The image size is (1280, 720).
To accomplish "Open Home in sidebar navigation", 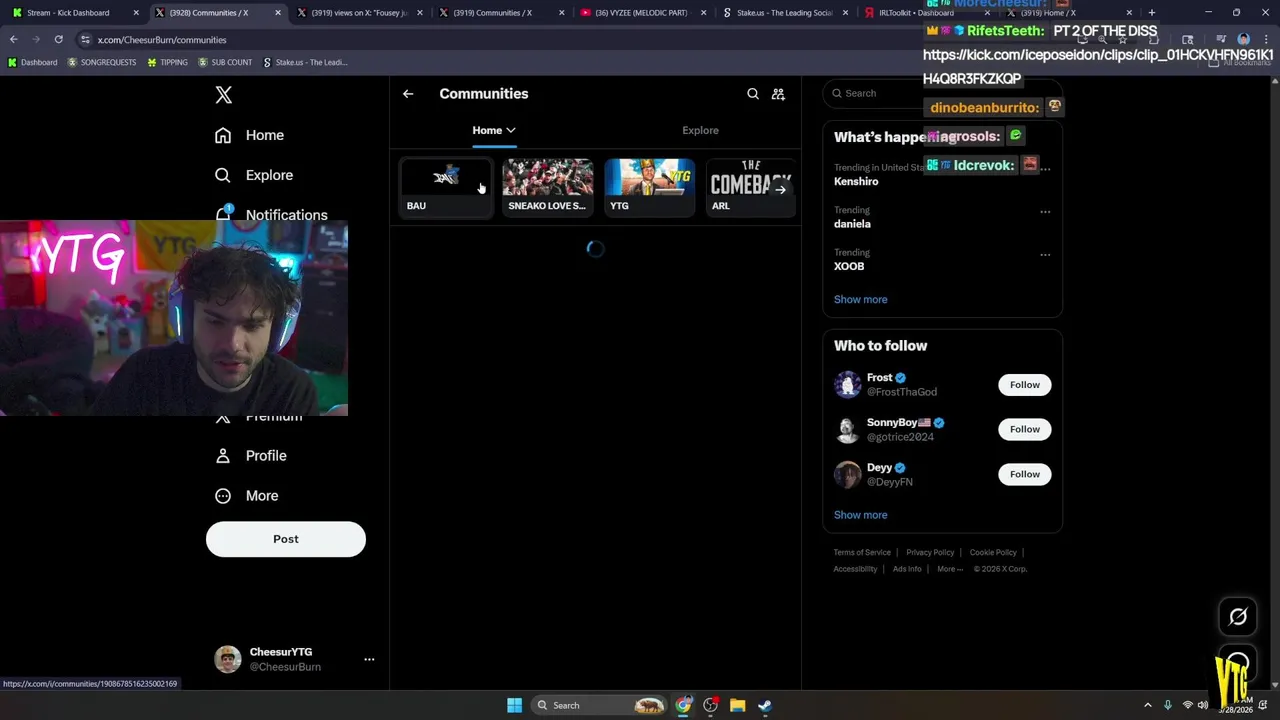I will tap(249, 135).
